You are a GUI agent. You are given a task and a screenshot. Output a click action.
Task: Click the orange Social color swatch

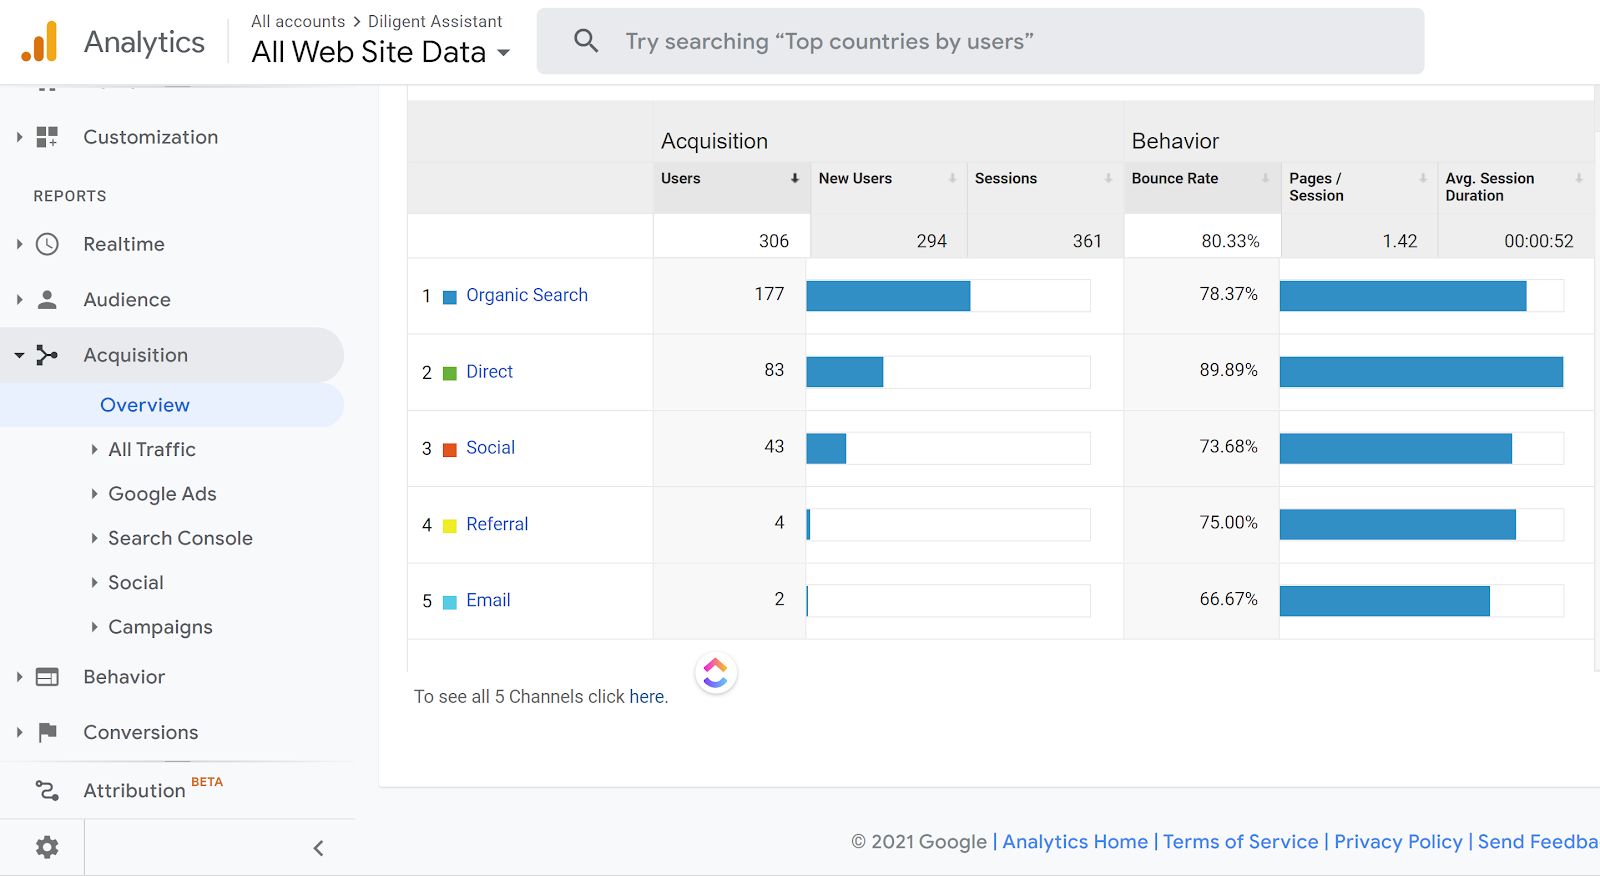(x=450, y=449)
